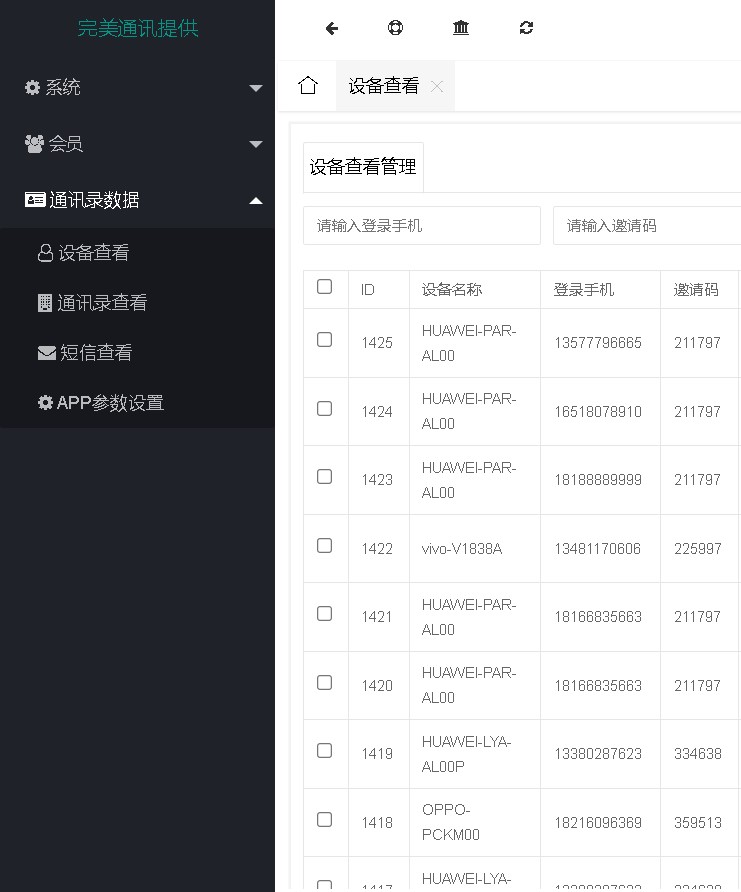Click the 设备名称 column header

point(452,290)
